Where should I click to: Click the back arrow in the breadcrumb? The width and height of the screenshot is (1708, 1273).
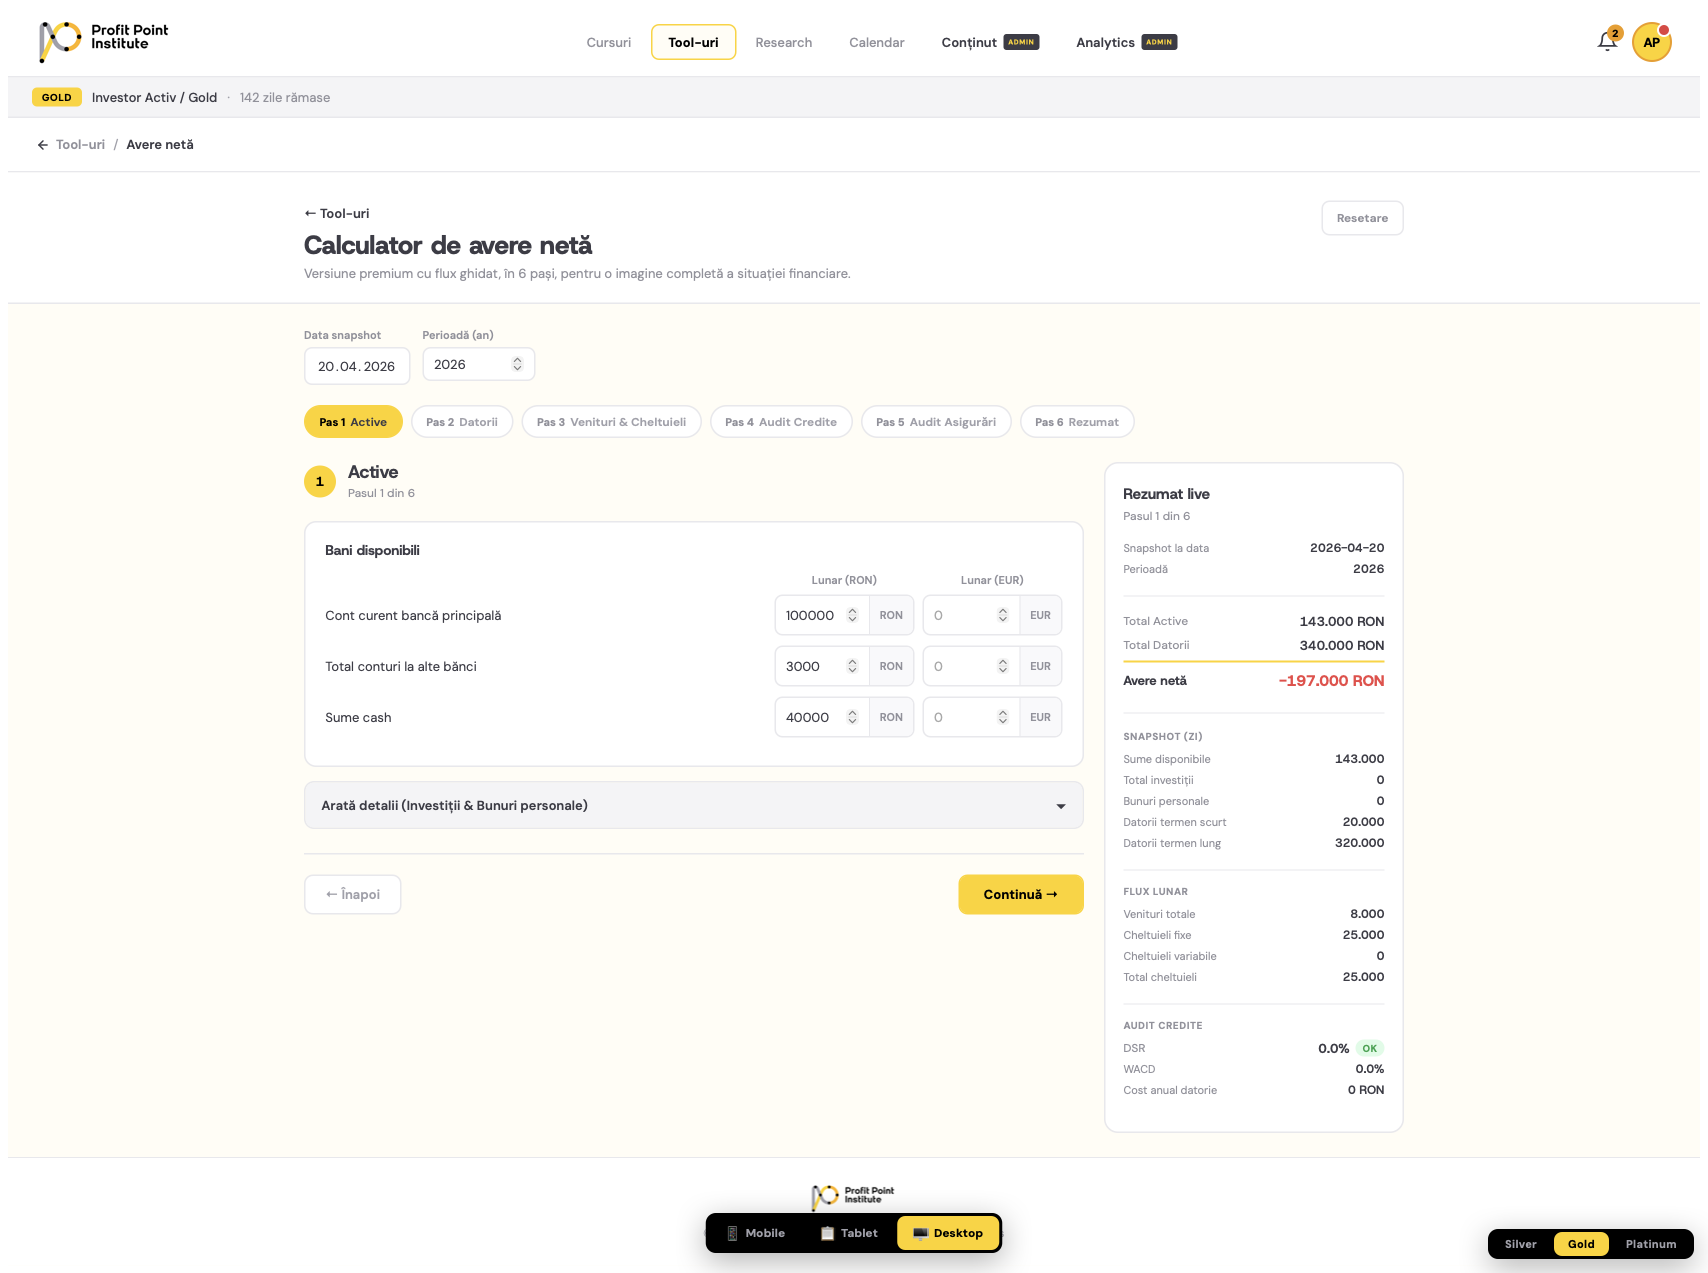[x=43, y=145]
